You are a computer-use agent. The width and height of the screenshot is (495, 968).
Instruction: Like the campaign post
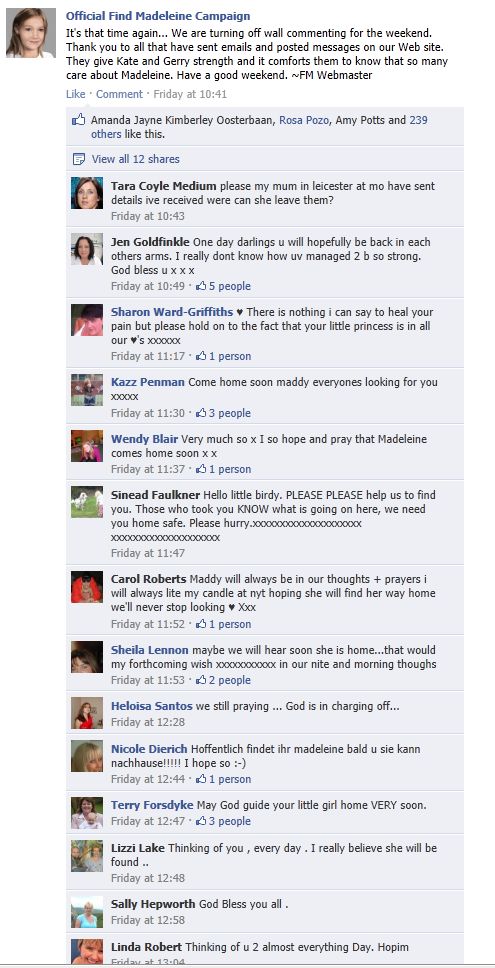(75, 94)
